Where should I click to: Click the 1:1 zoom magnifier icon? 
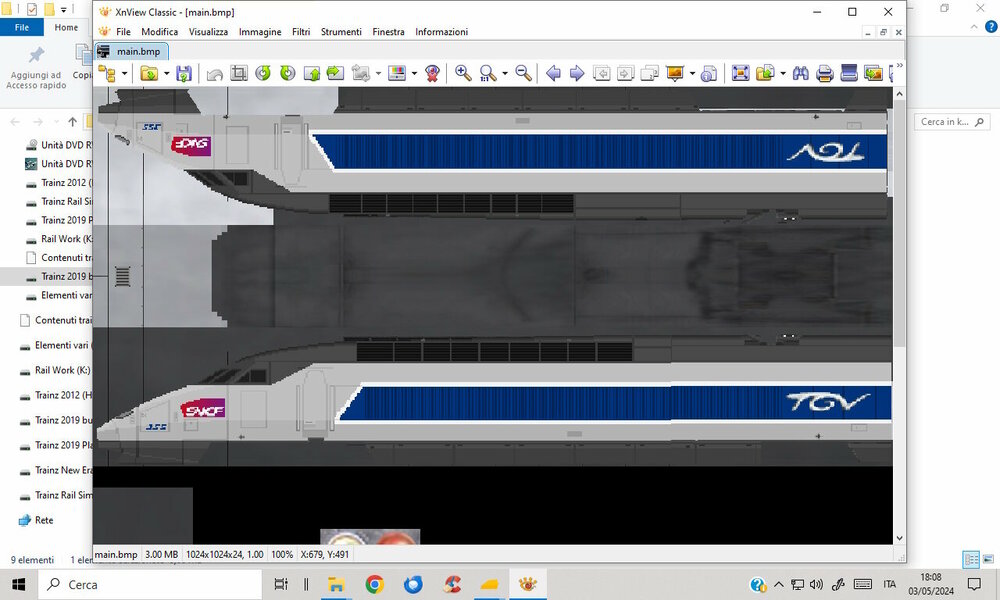[x=488, y=73]
